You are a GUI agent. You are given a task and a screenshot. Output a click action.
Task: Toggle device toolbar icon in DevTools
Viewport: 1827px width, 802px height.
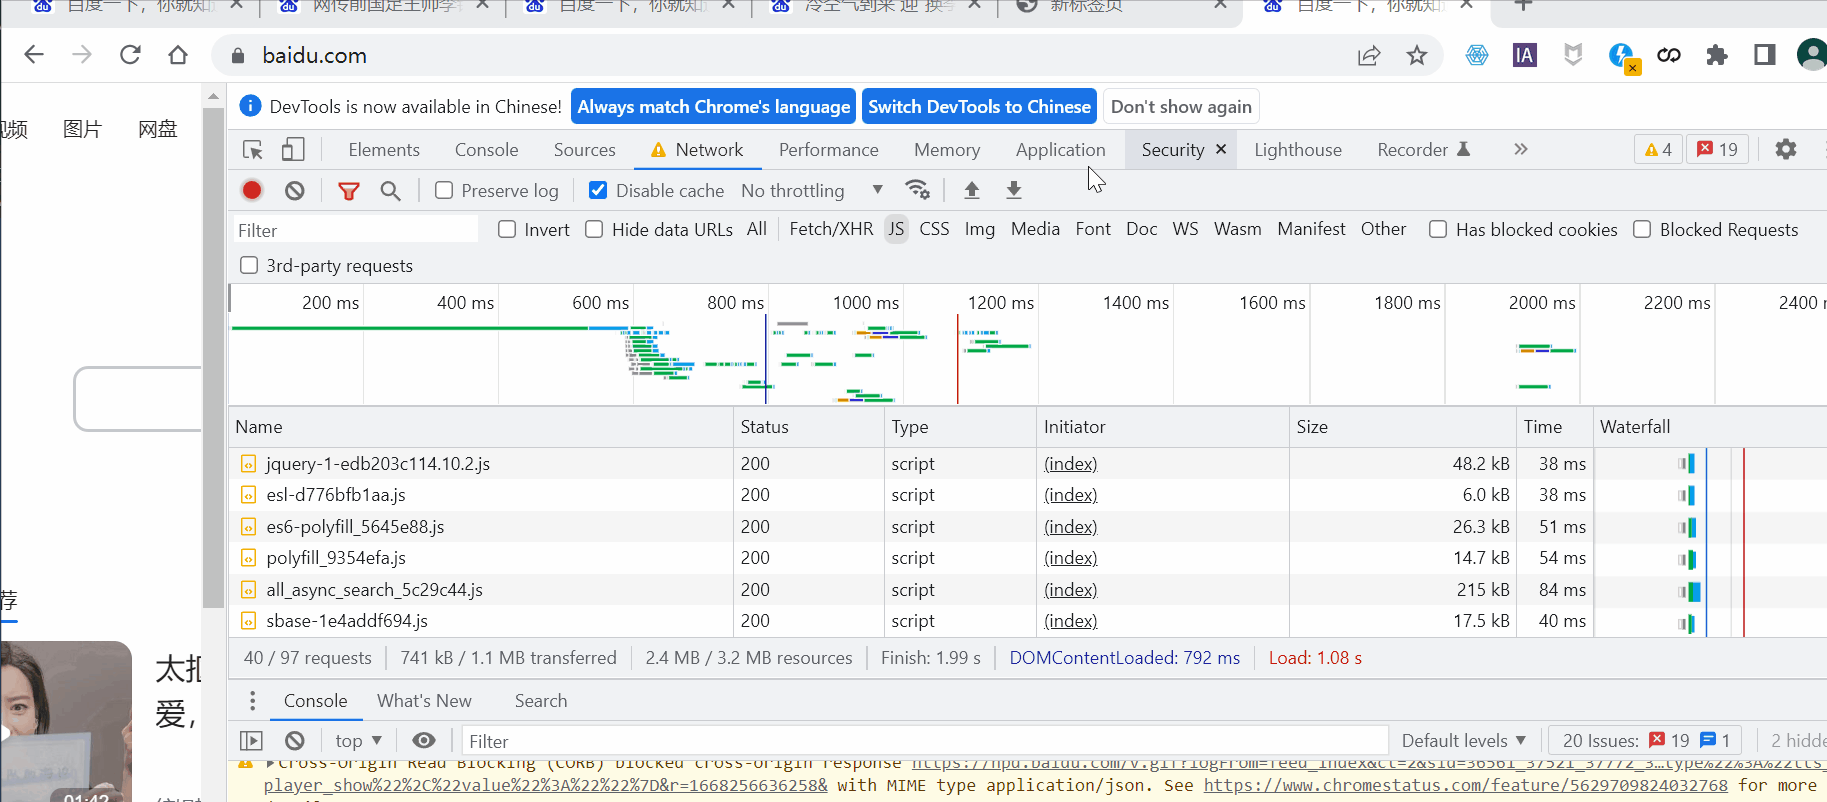point(293,150)
